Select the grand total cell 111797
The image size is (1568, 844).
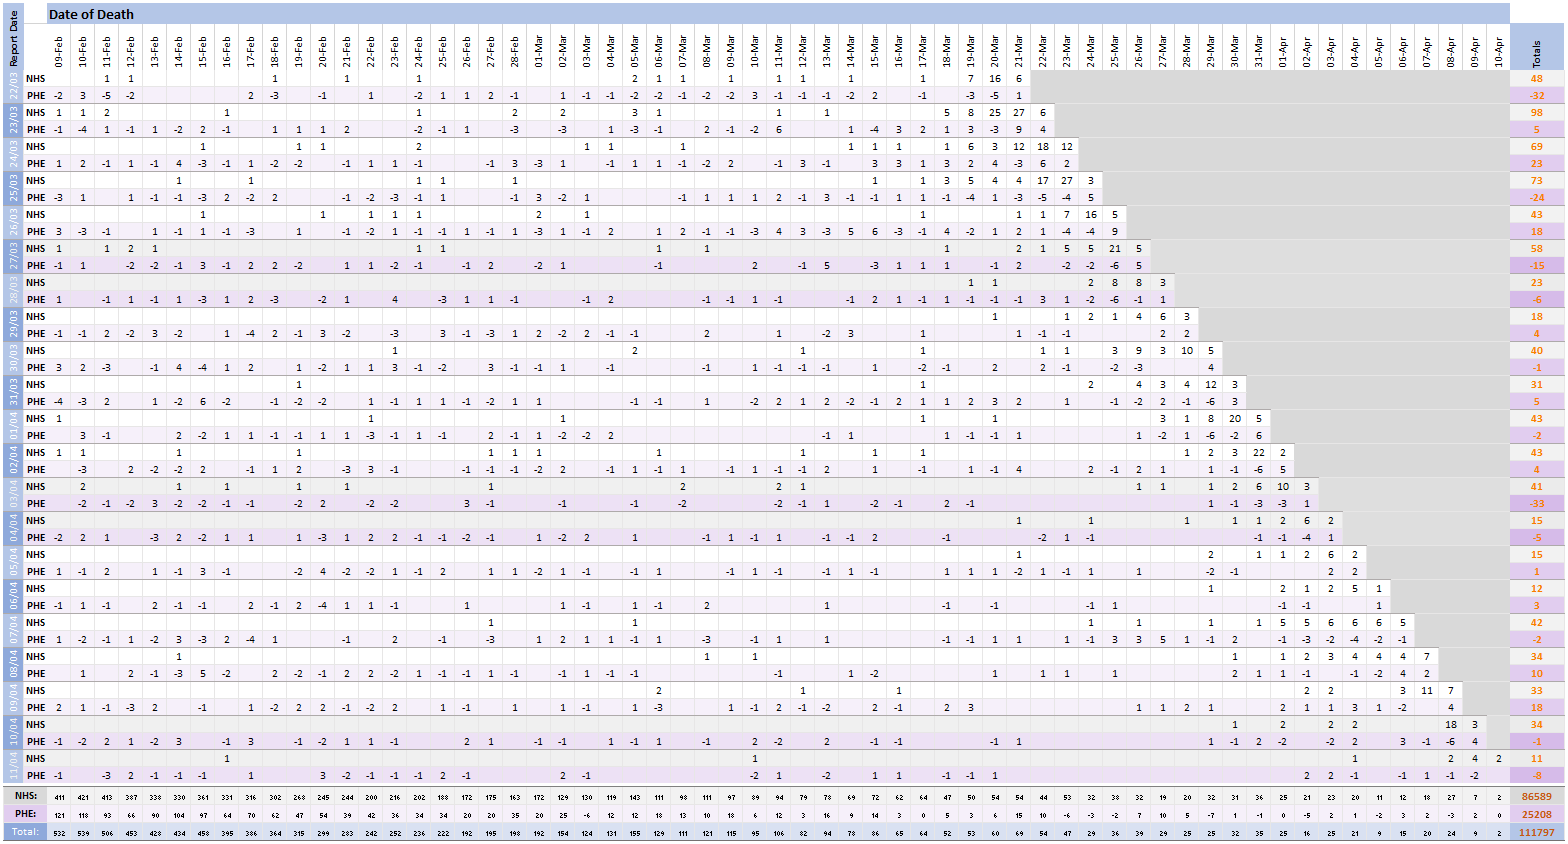pos(1537,832)
